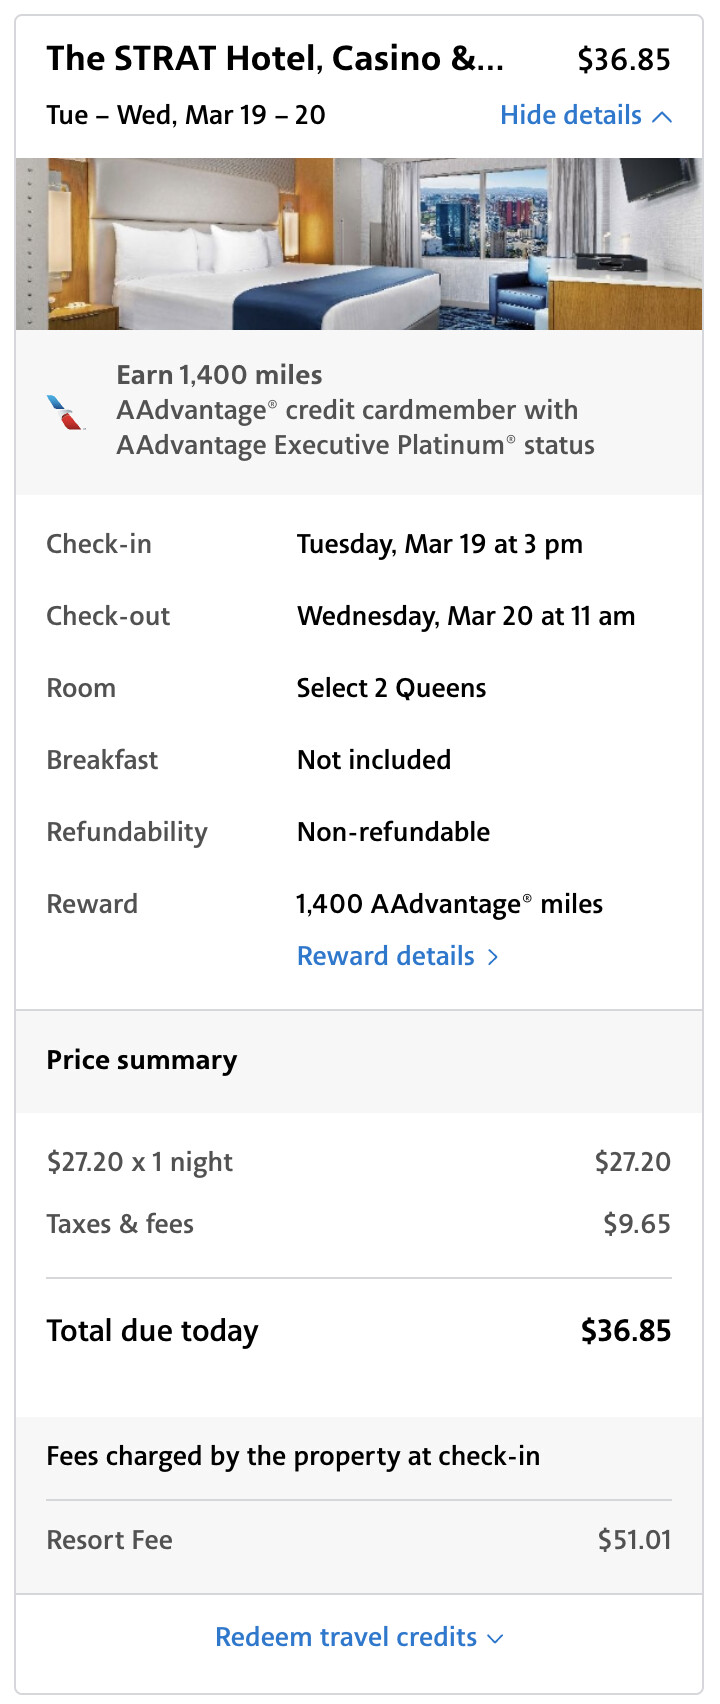
Task: Click the $36.85 price in the header
Action: click(x=624, y=60)
